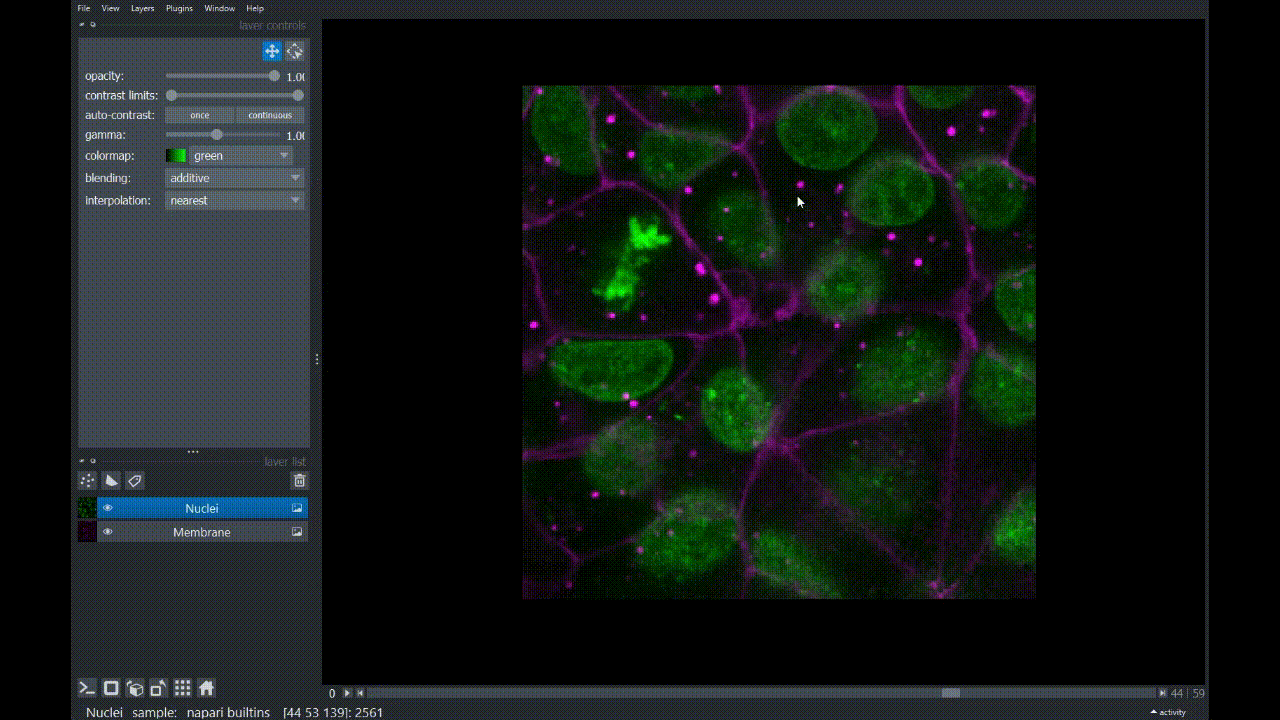
Task: Click the roll dimensions cube icon
Action: coord(135,688)
